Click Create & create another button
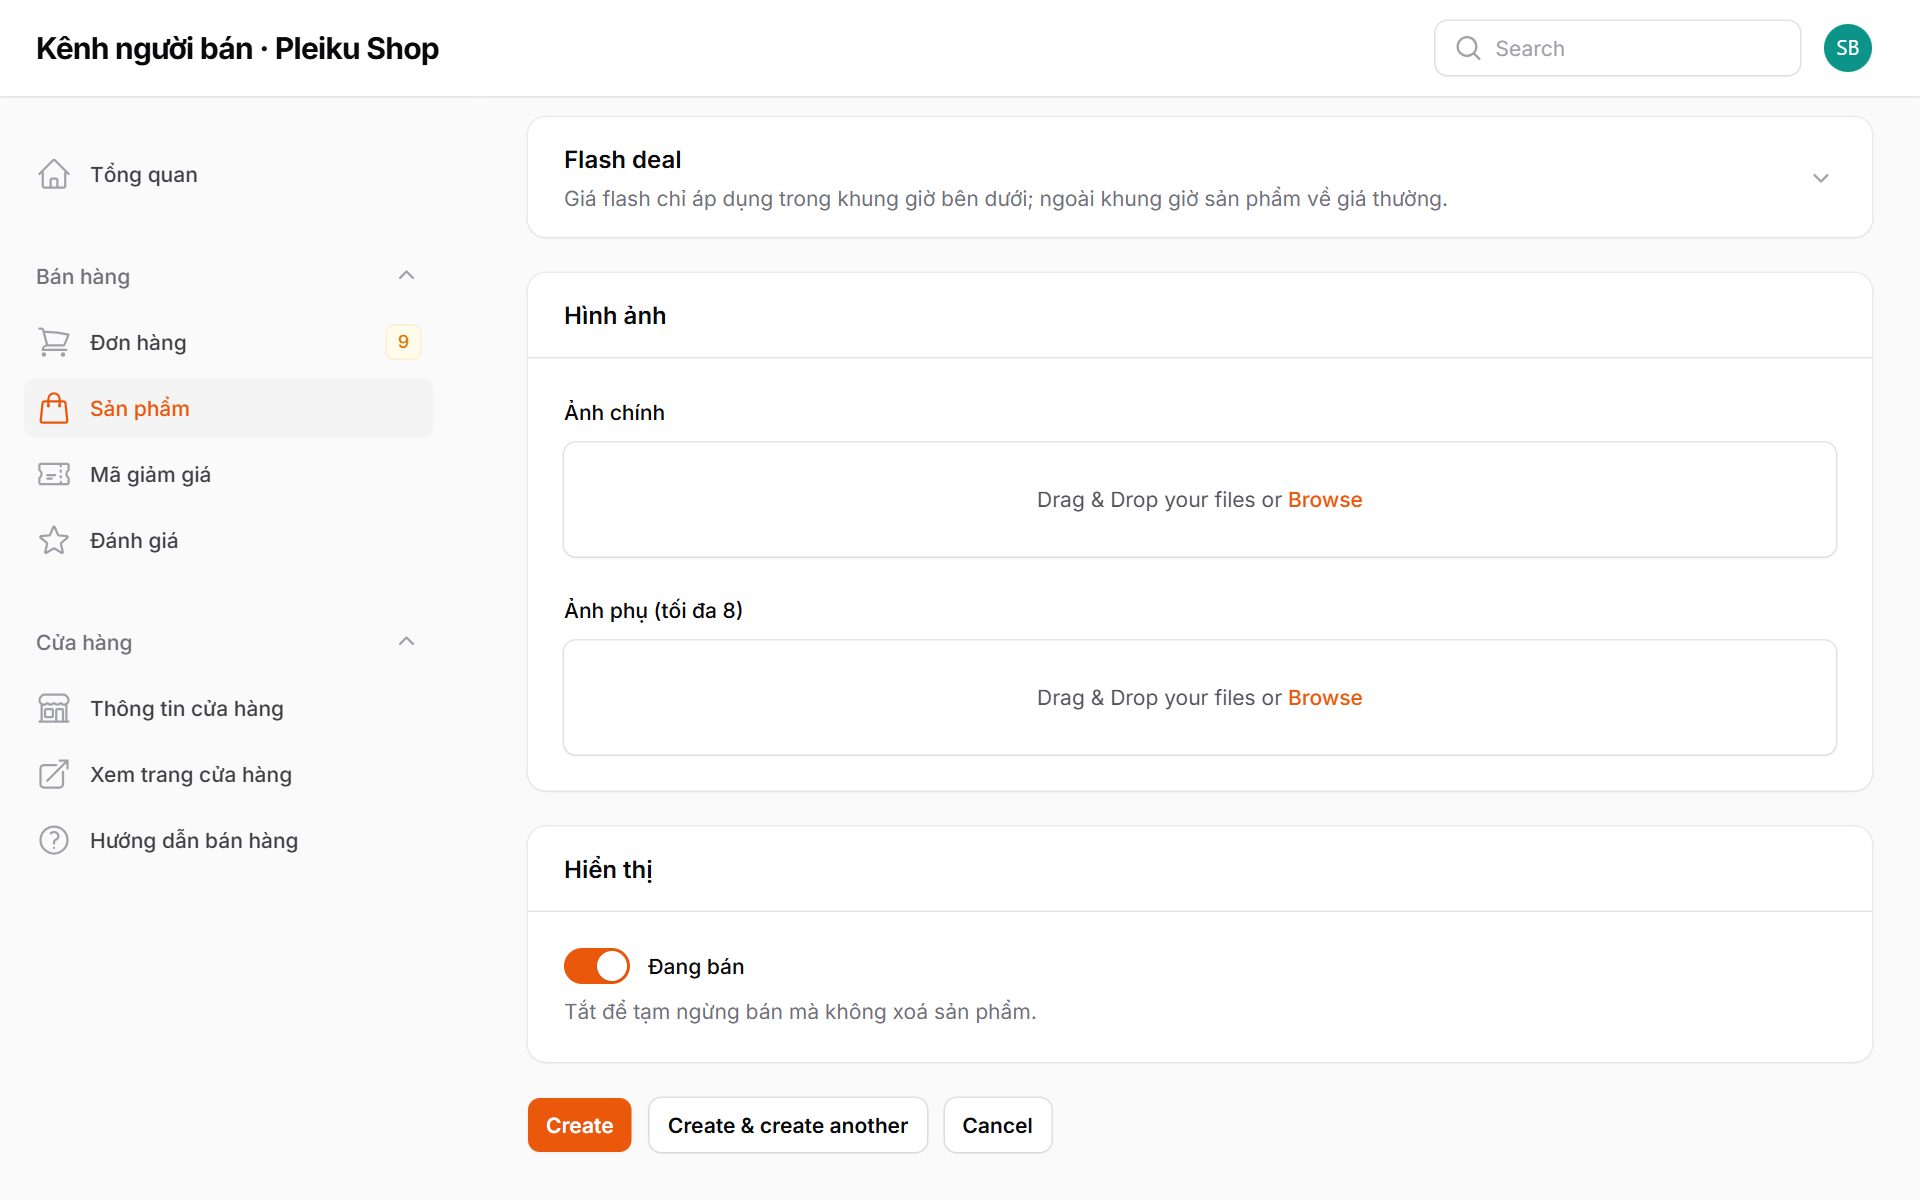The width and height of the screenshot is (1920, 1200). click(x=787, y=1125)
